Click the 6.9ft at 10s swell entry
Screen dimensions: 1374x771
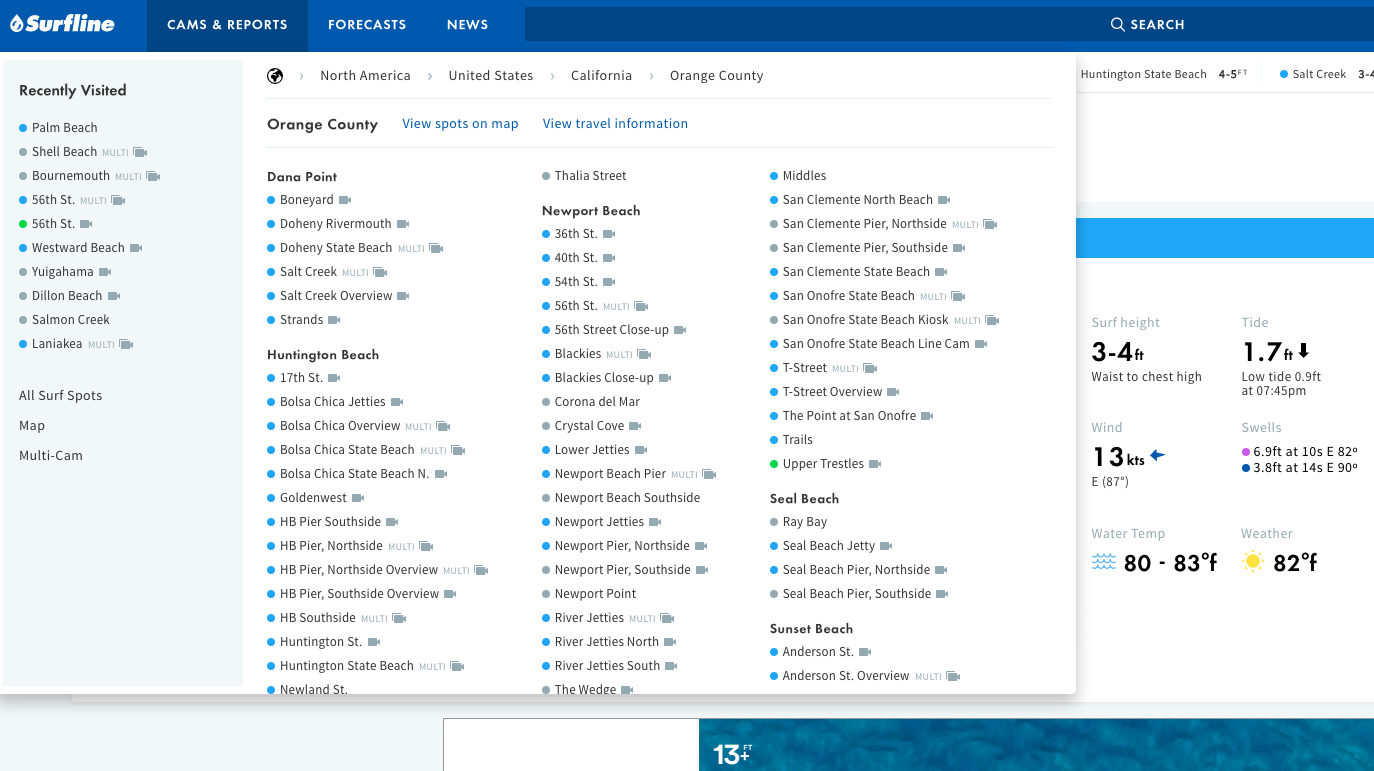coord(1305,452)
